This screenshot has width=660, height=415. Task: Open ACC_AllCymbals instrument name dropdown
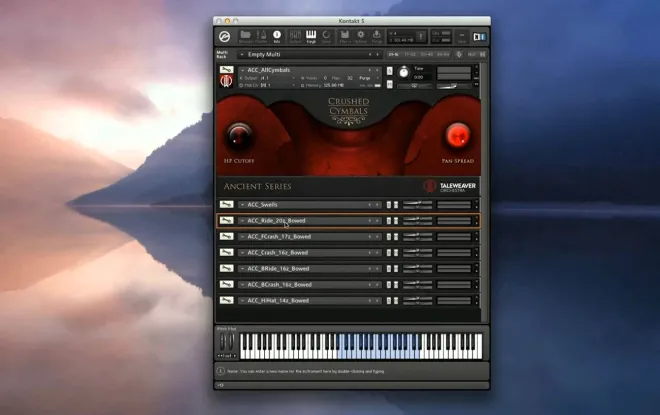tap(242, 70)
